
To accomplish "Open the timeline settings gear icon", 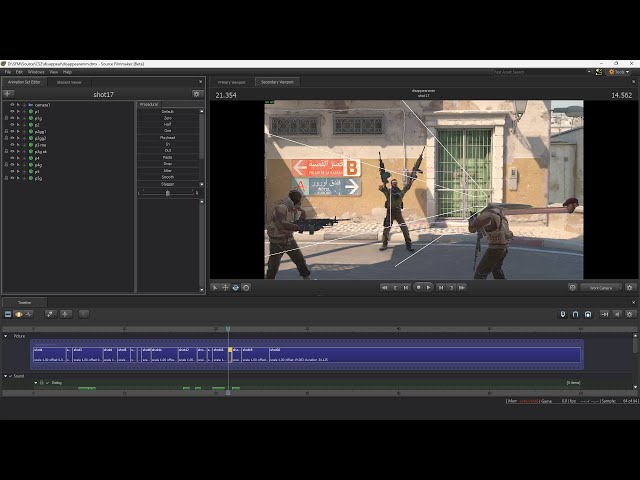I will [630, 314].
